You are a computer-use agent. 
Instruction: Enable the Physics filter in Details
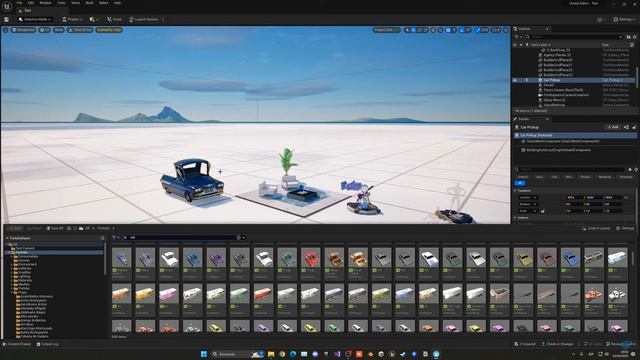click(585, 177)
